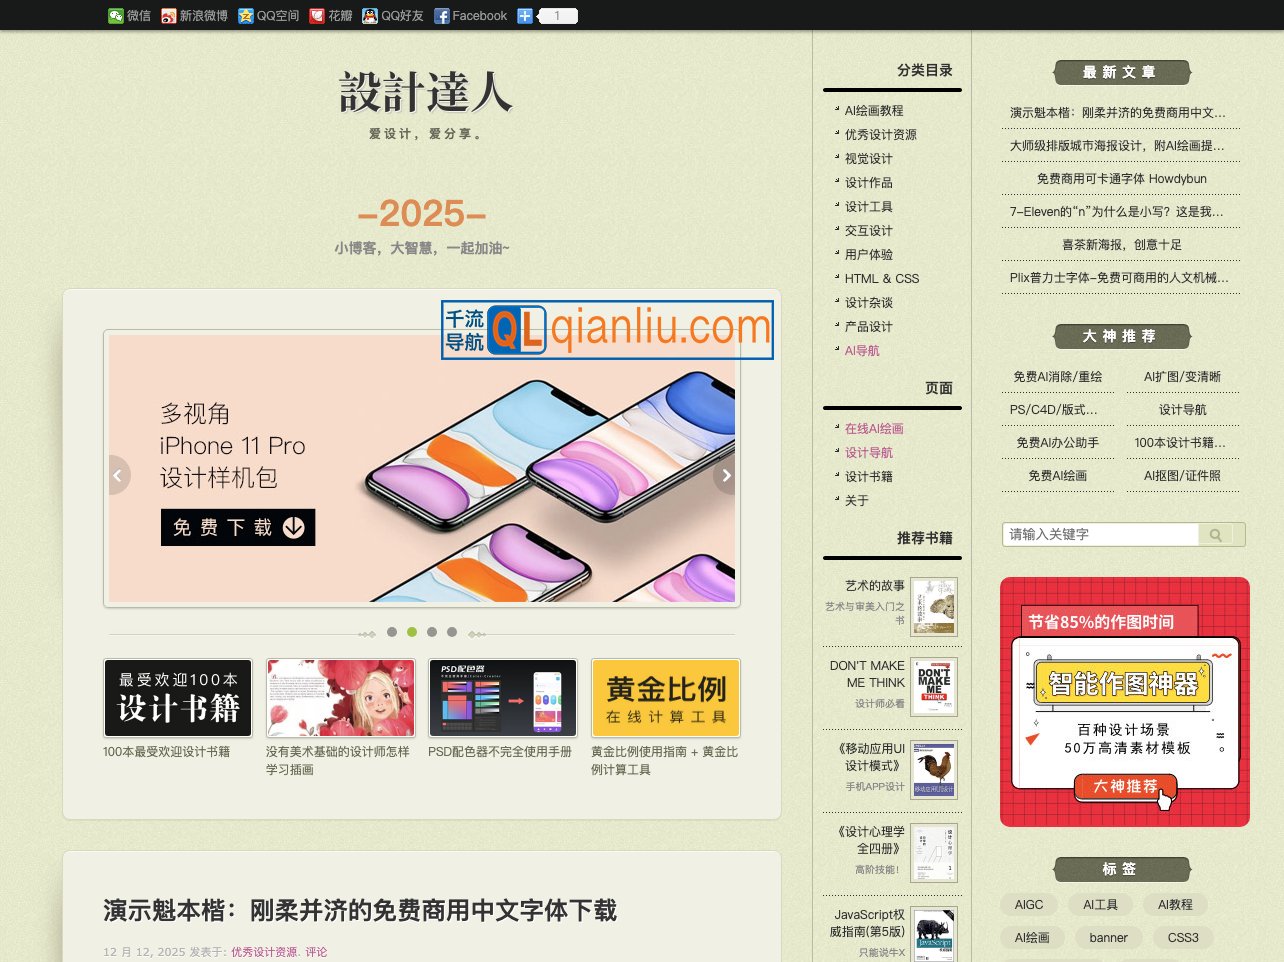The image size is (1284, 962).
Task: Share via the 新浪微博 Weibo icon
Action: click(x=169, y=15)
